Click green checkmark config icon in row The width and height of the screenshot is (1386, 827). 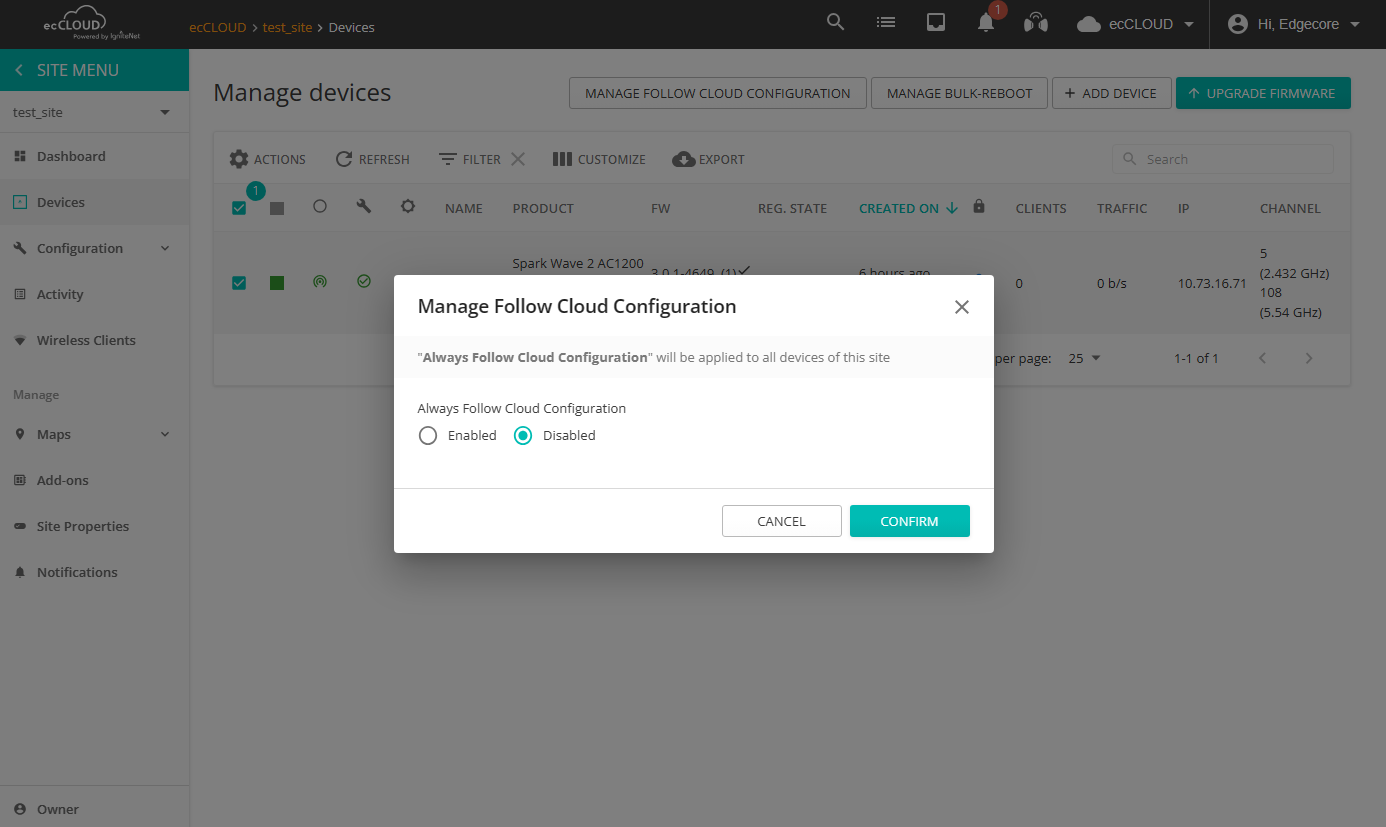pos(364,282)
